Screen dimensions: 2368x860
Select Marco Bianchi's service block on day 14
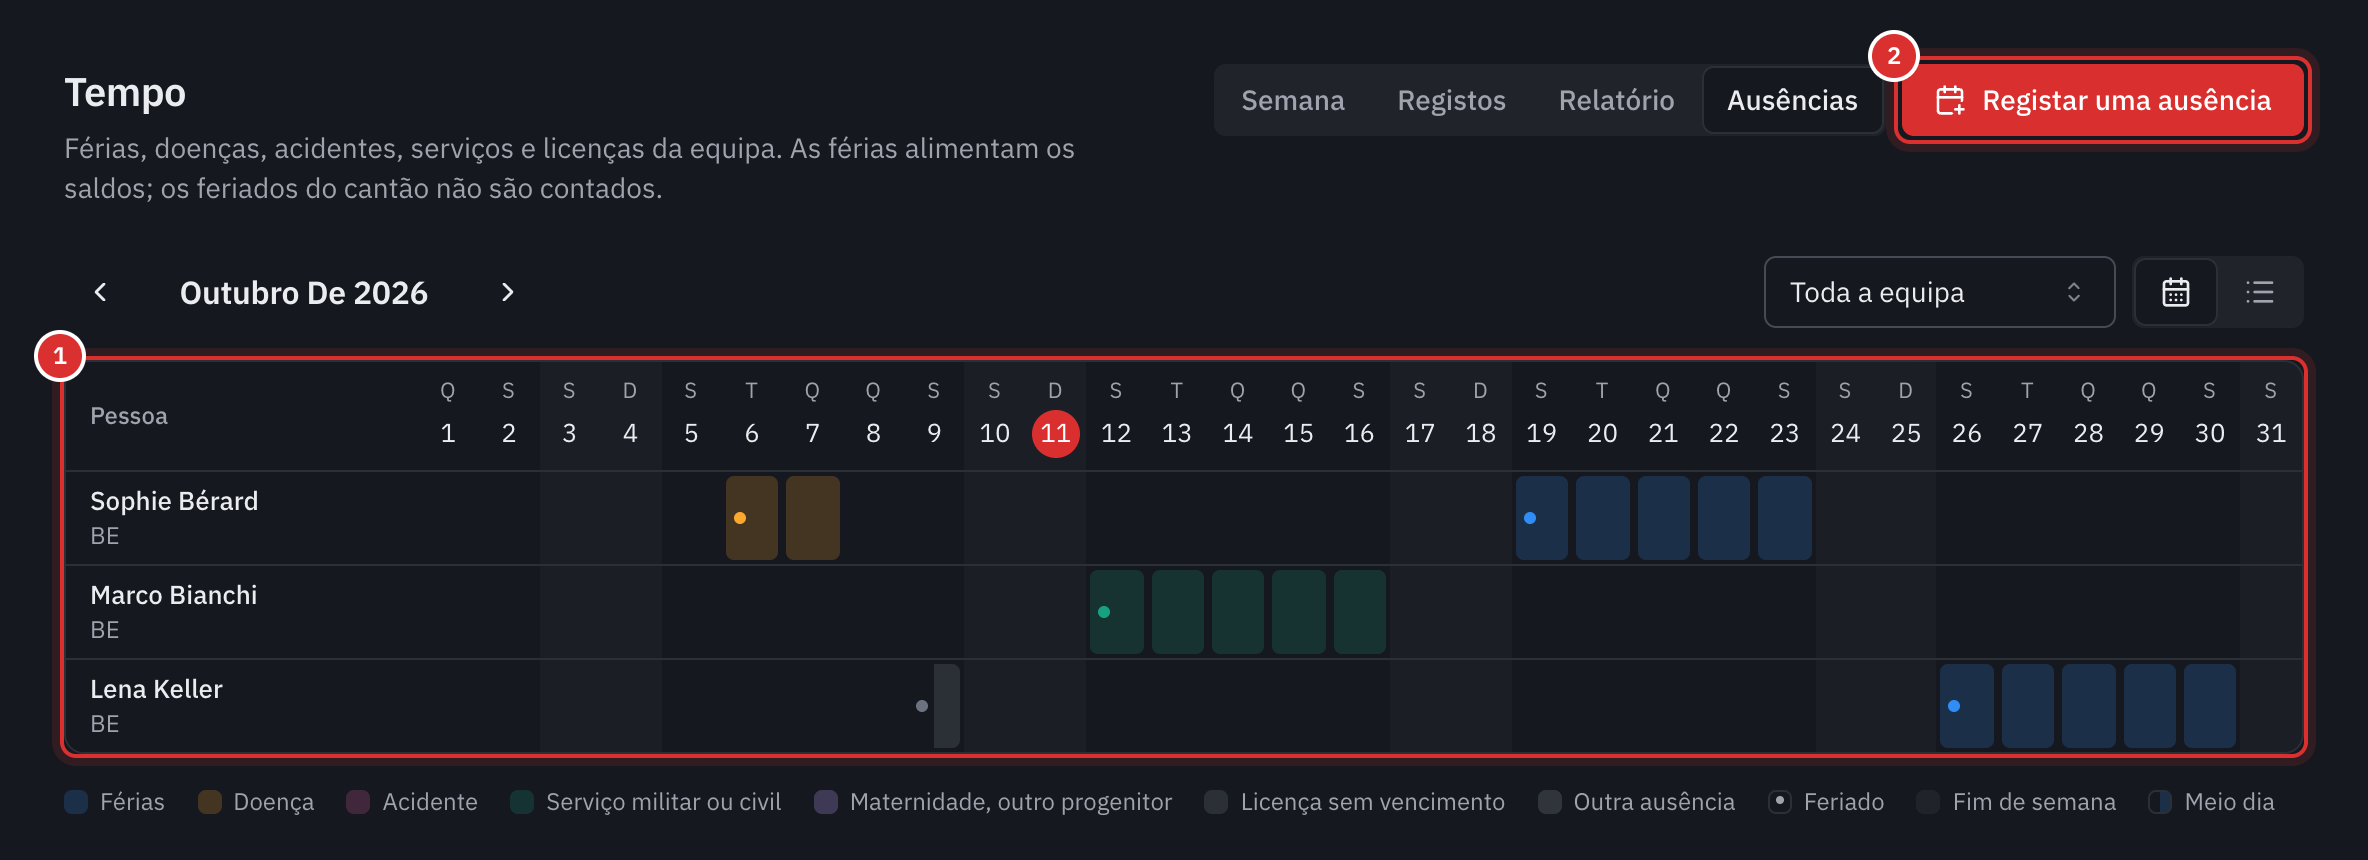1238,612
